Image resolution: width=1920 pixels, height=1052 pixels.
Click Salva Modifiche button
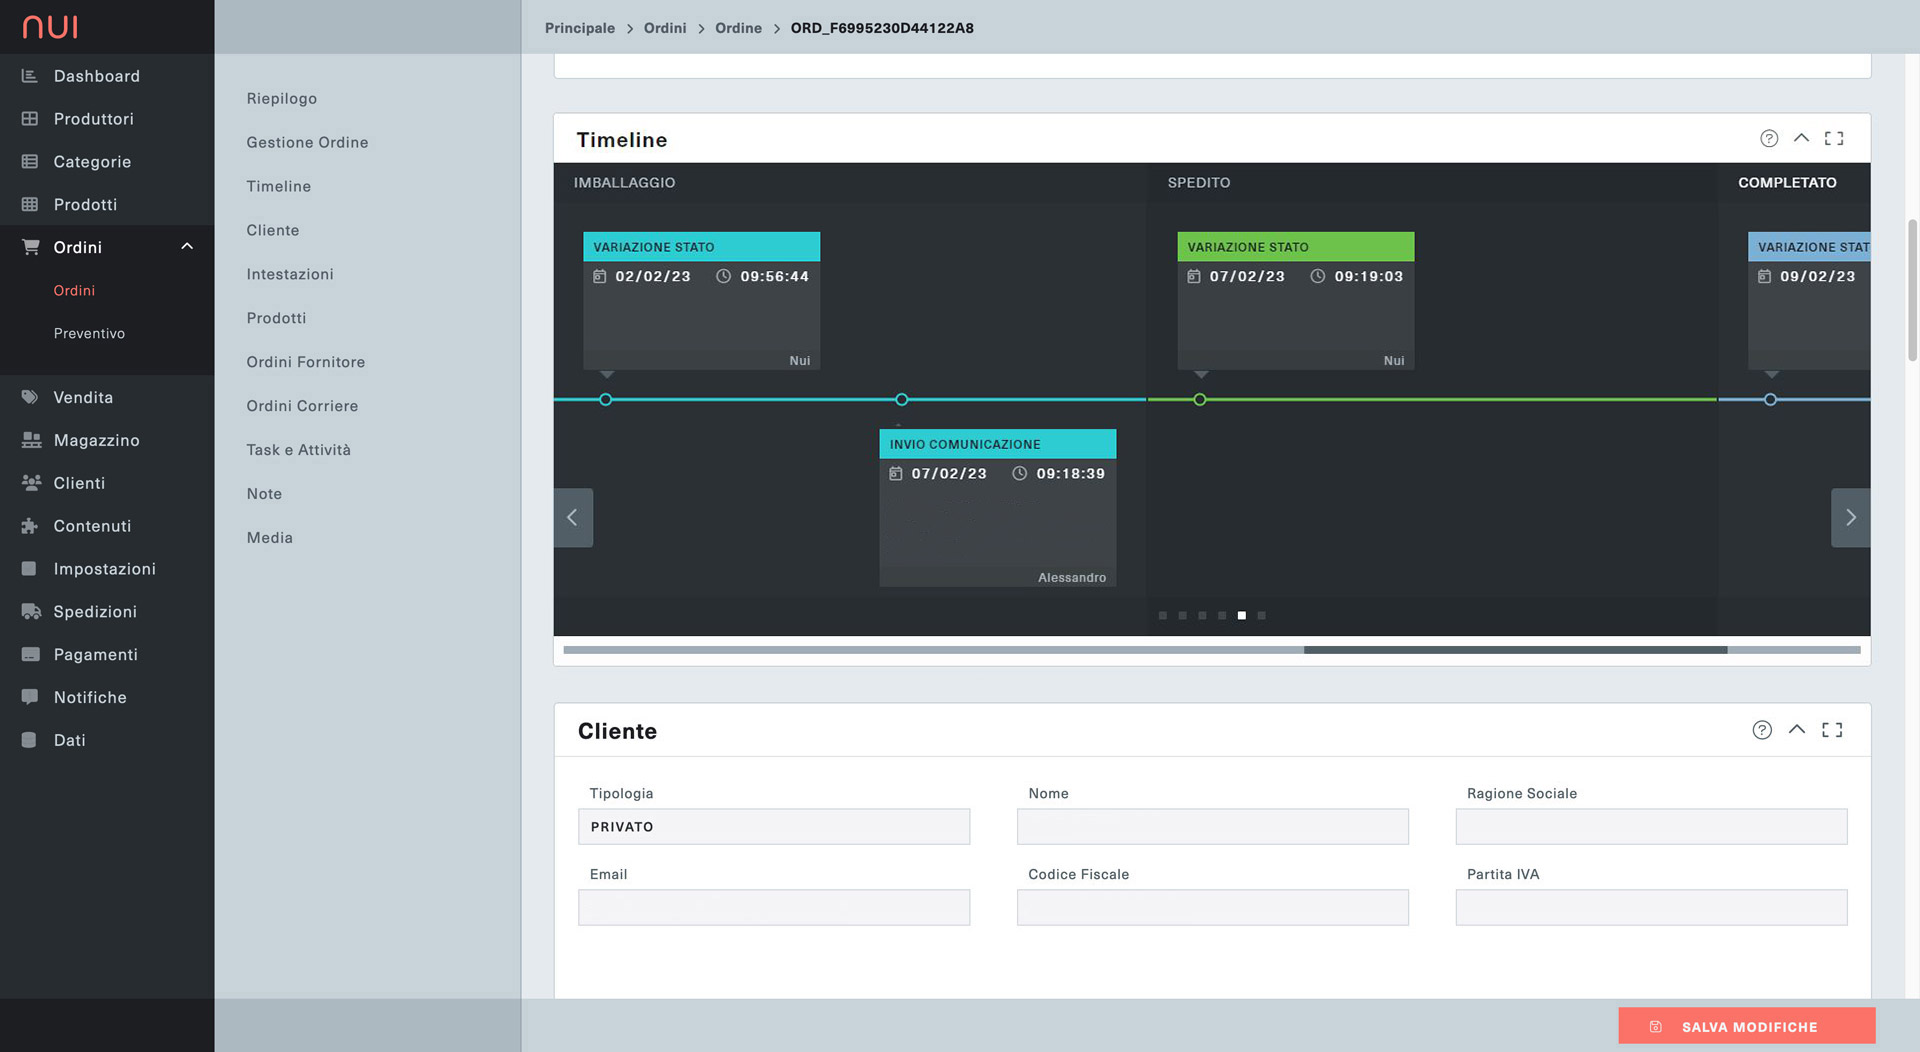click(1746, 1026)
